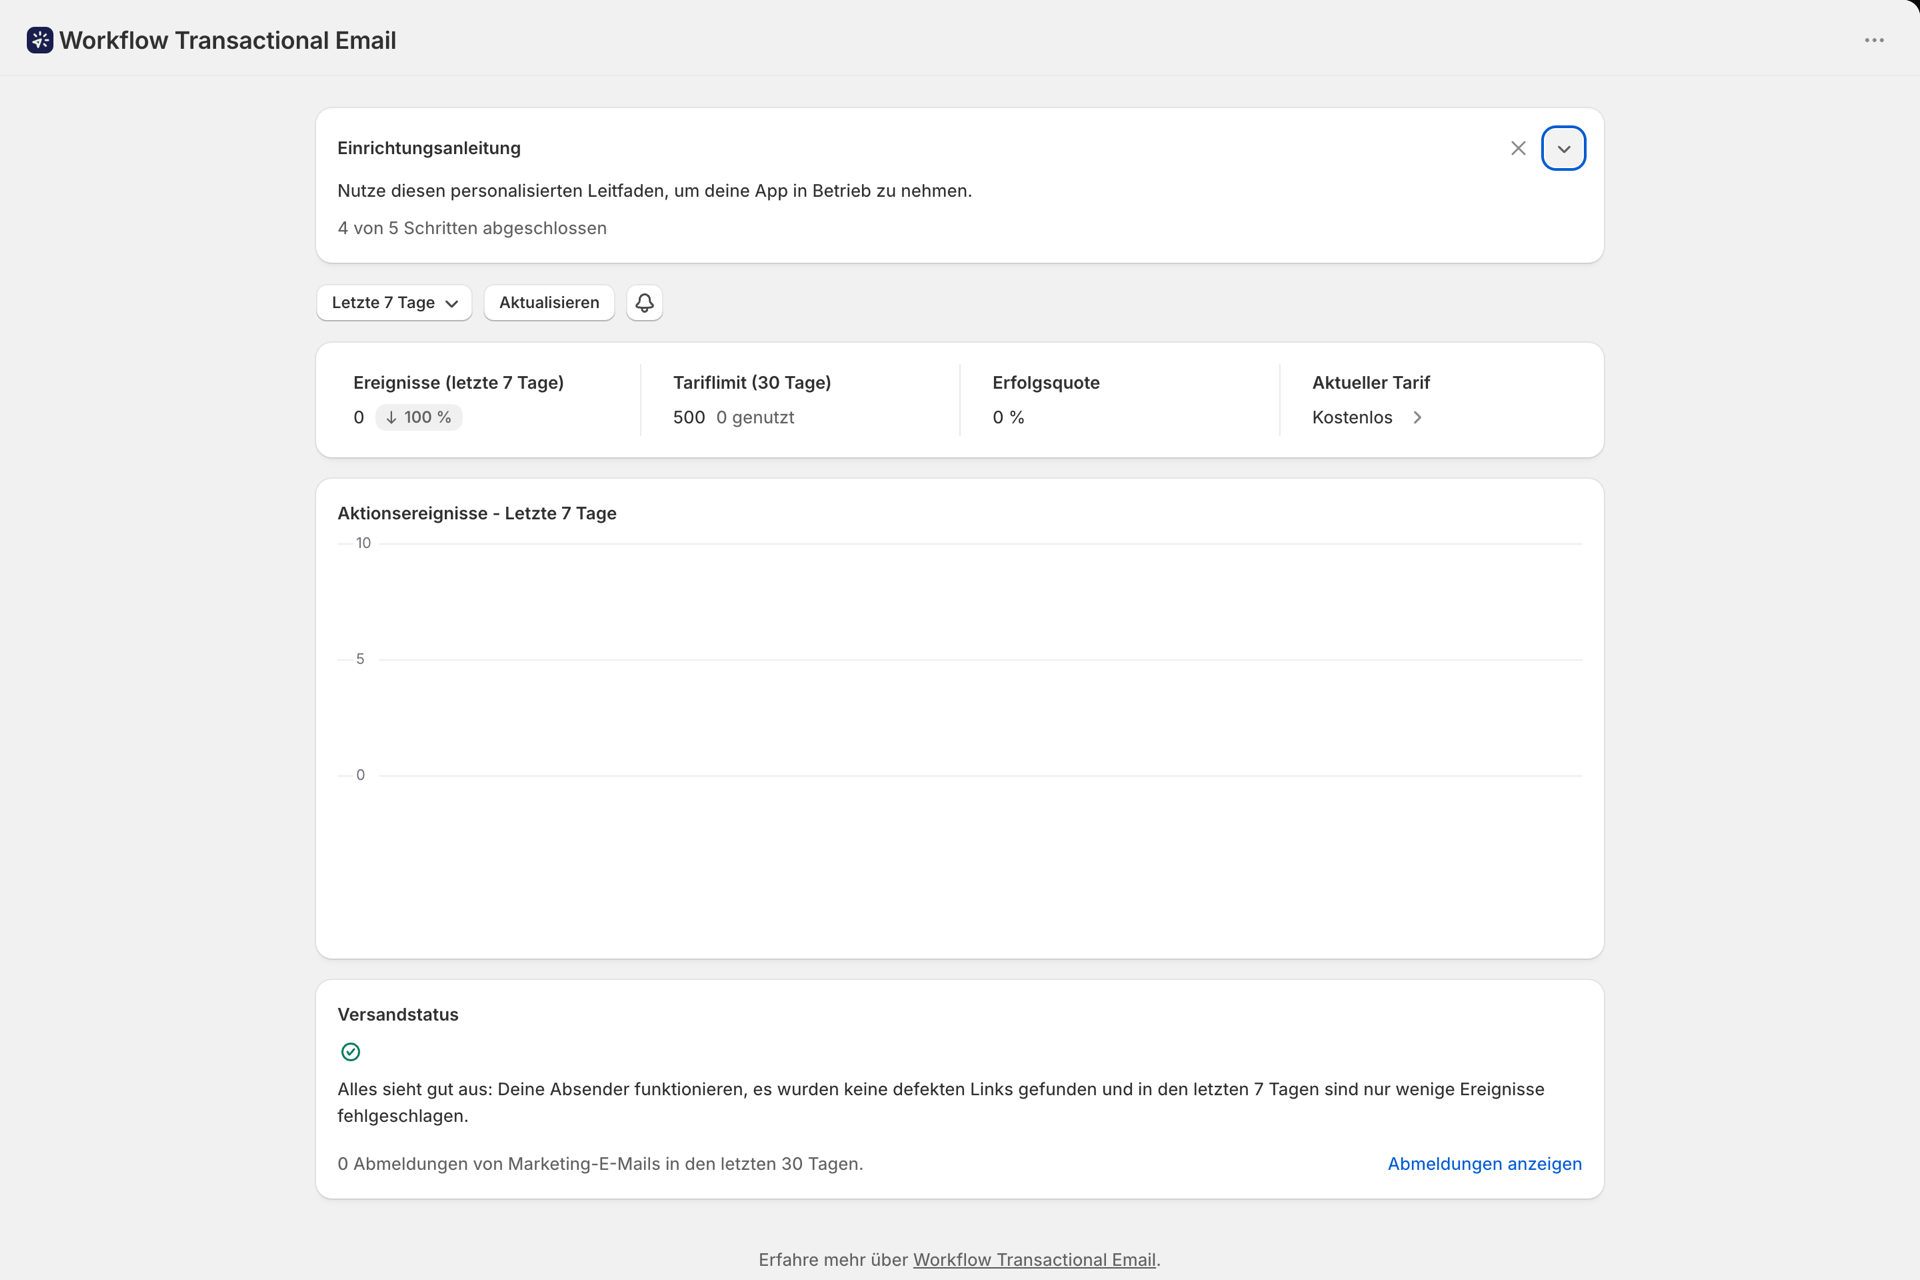Open current plan via Kostenlos chevron
This screenshot has width=1920, height=1280.
(x=1417, y=417)
